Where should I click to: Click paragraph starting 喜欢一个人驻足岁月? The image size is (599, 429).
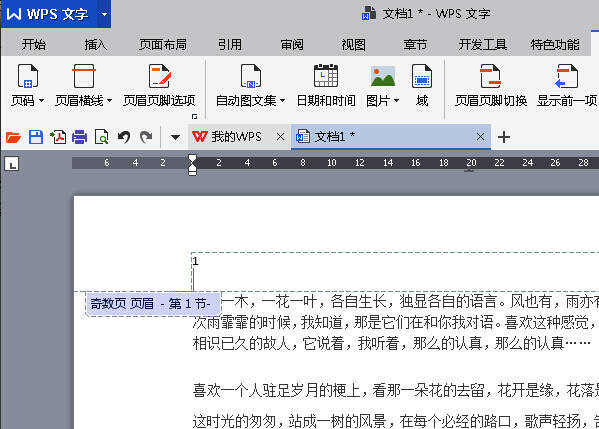[395, 390]
